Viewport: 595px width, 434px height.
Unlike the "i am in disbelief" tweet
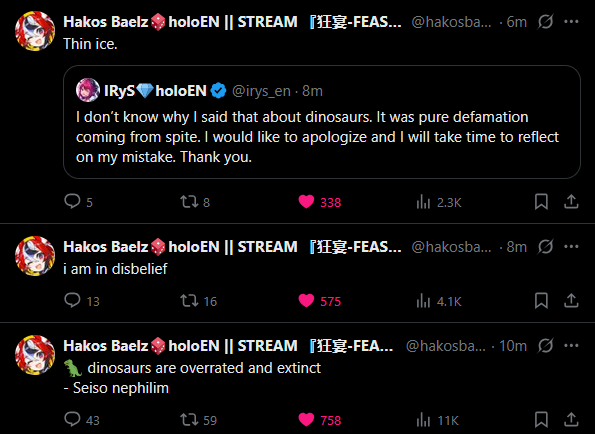click(x=320, y=301)
